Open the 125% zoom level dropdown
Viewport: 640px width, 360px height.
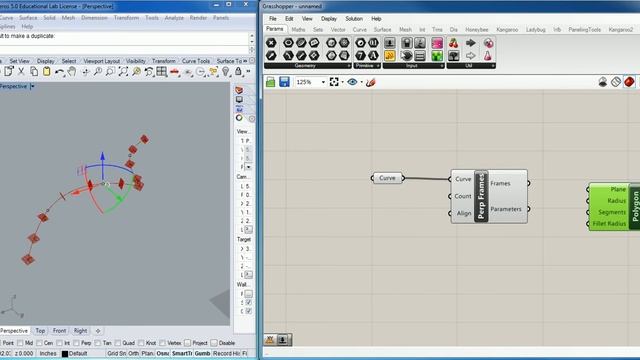pyautogui.click(x=323, y=82)
